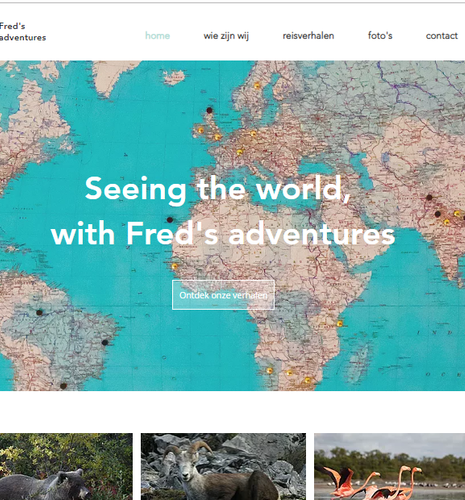465x500 pixels.
Task: Click the Ontdek onze verhalen button
Action: click(223, 295)
